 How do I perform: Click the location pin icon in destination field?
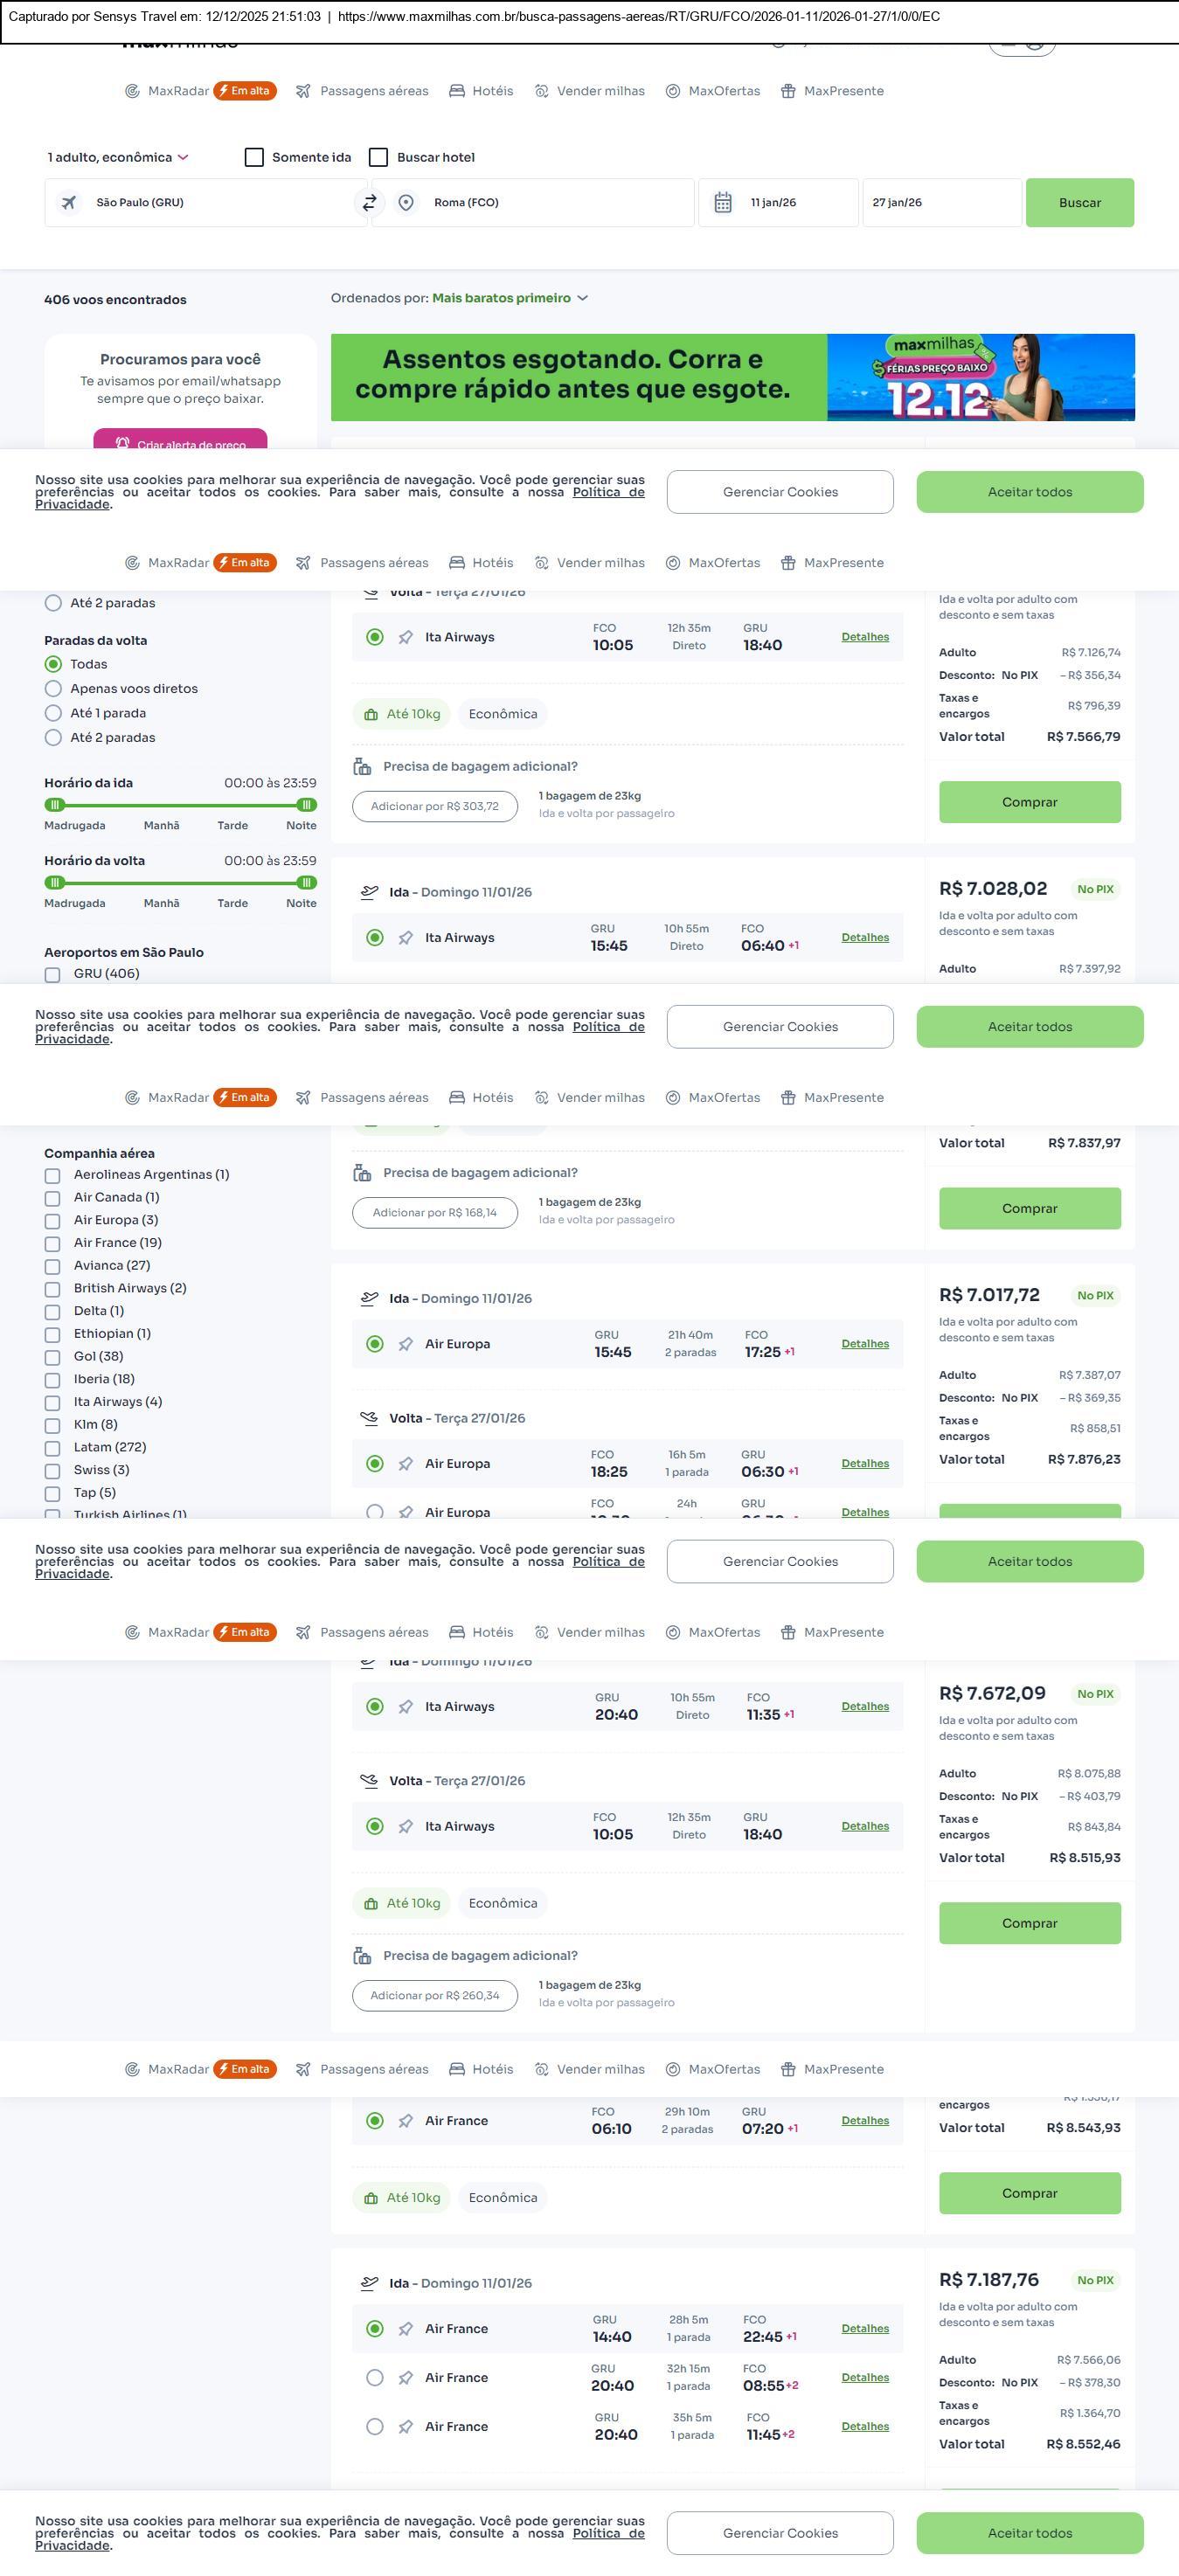(x=406, y=203)
